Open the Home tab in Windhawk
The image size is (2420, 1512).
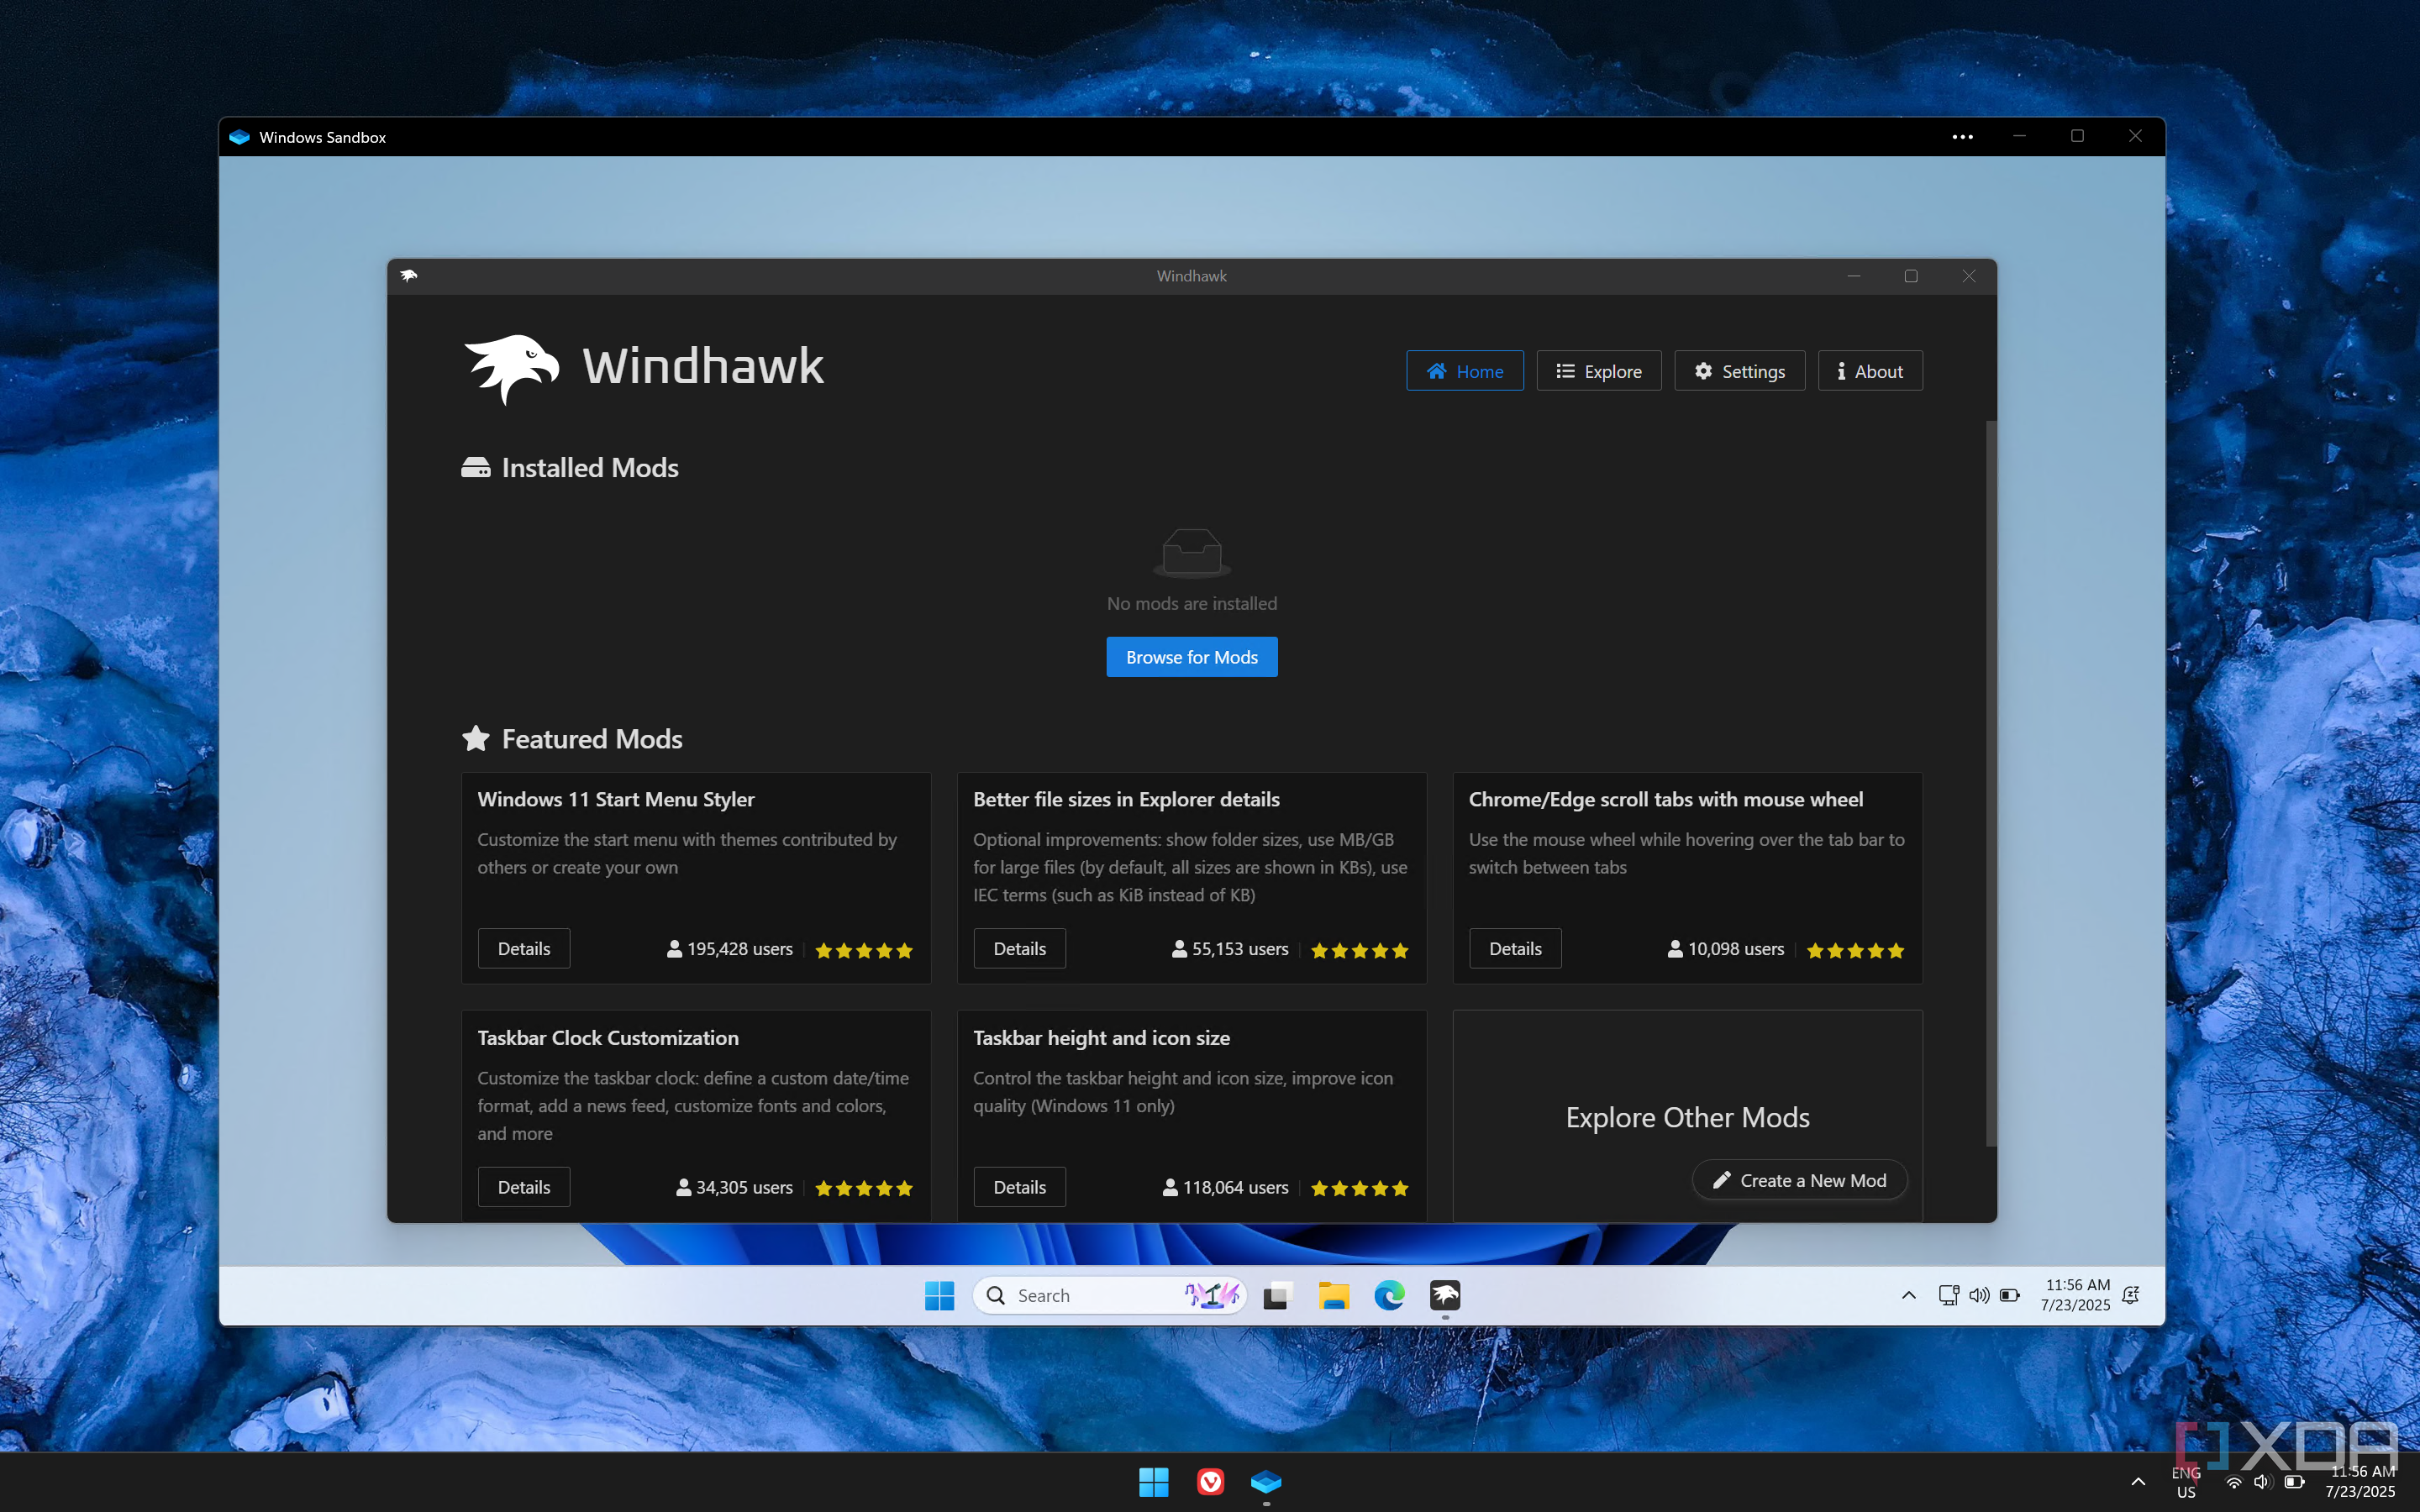[x=1464, y=371]
